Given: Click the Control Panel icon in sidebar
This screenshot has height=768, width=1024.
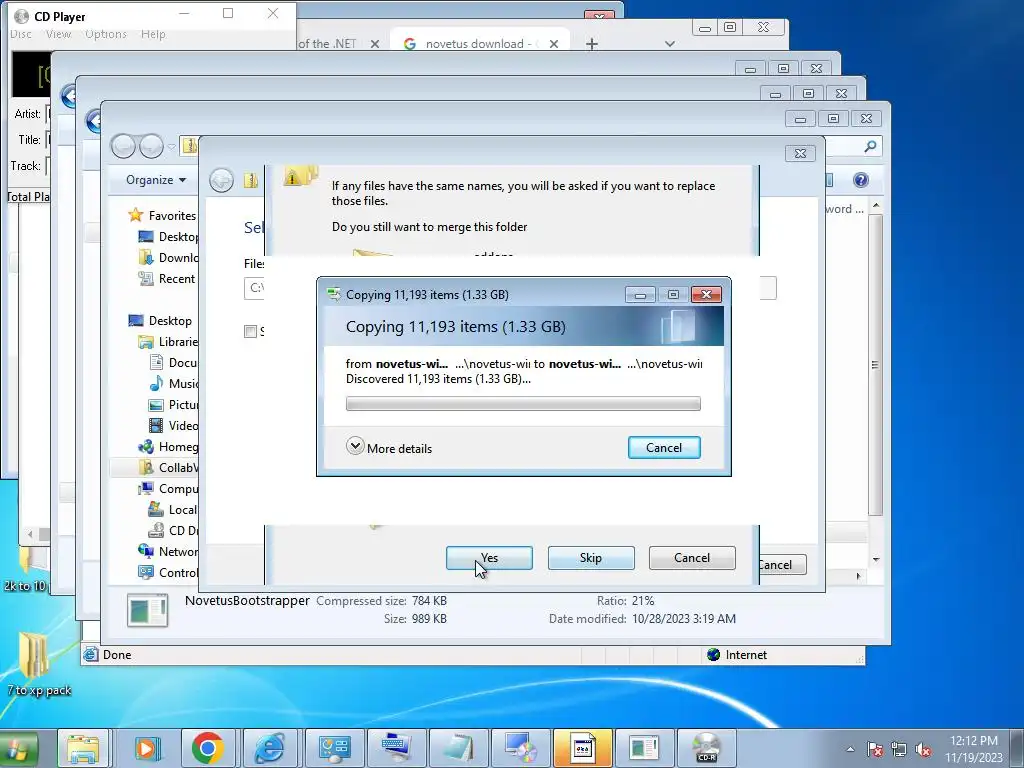Looking at the screenshot, I should [146, 572].
